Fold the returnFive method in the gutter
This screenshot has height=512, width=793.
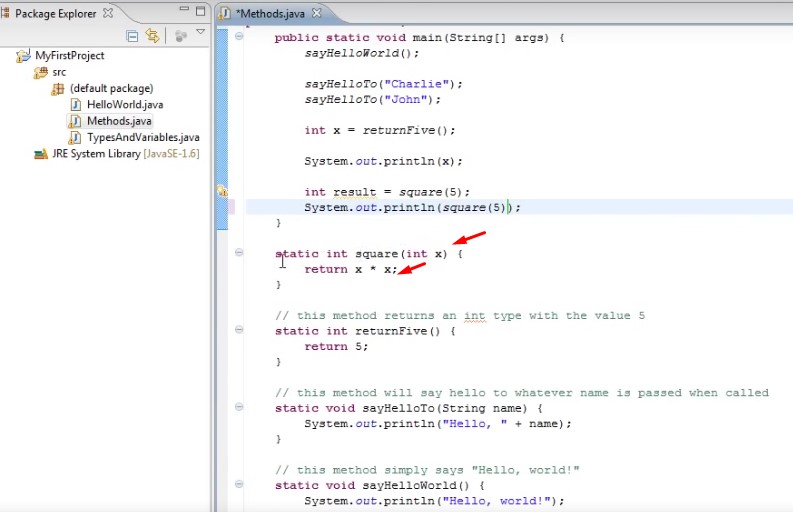coord(239,330)
